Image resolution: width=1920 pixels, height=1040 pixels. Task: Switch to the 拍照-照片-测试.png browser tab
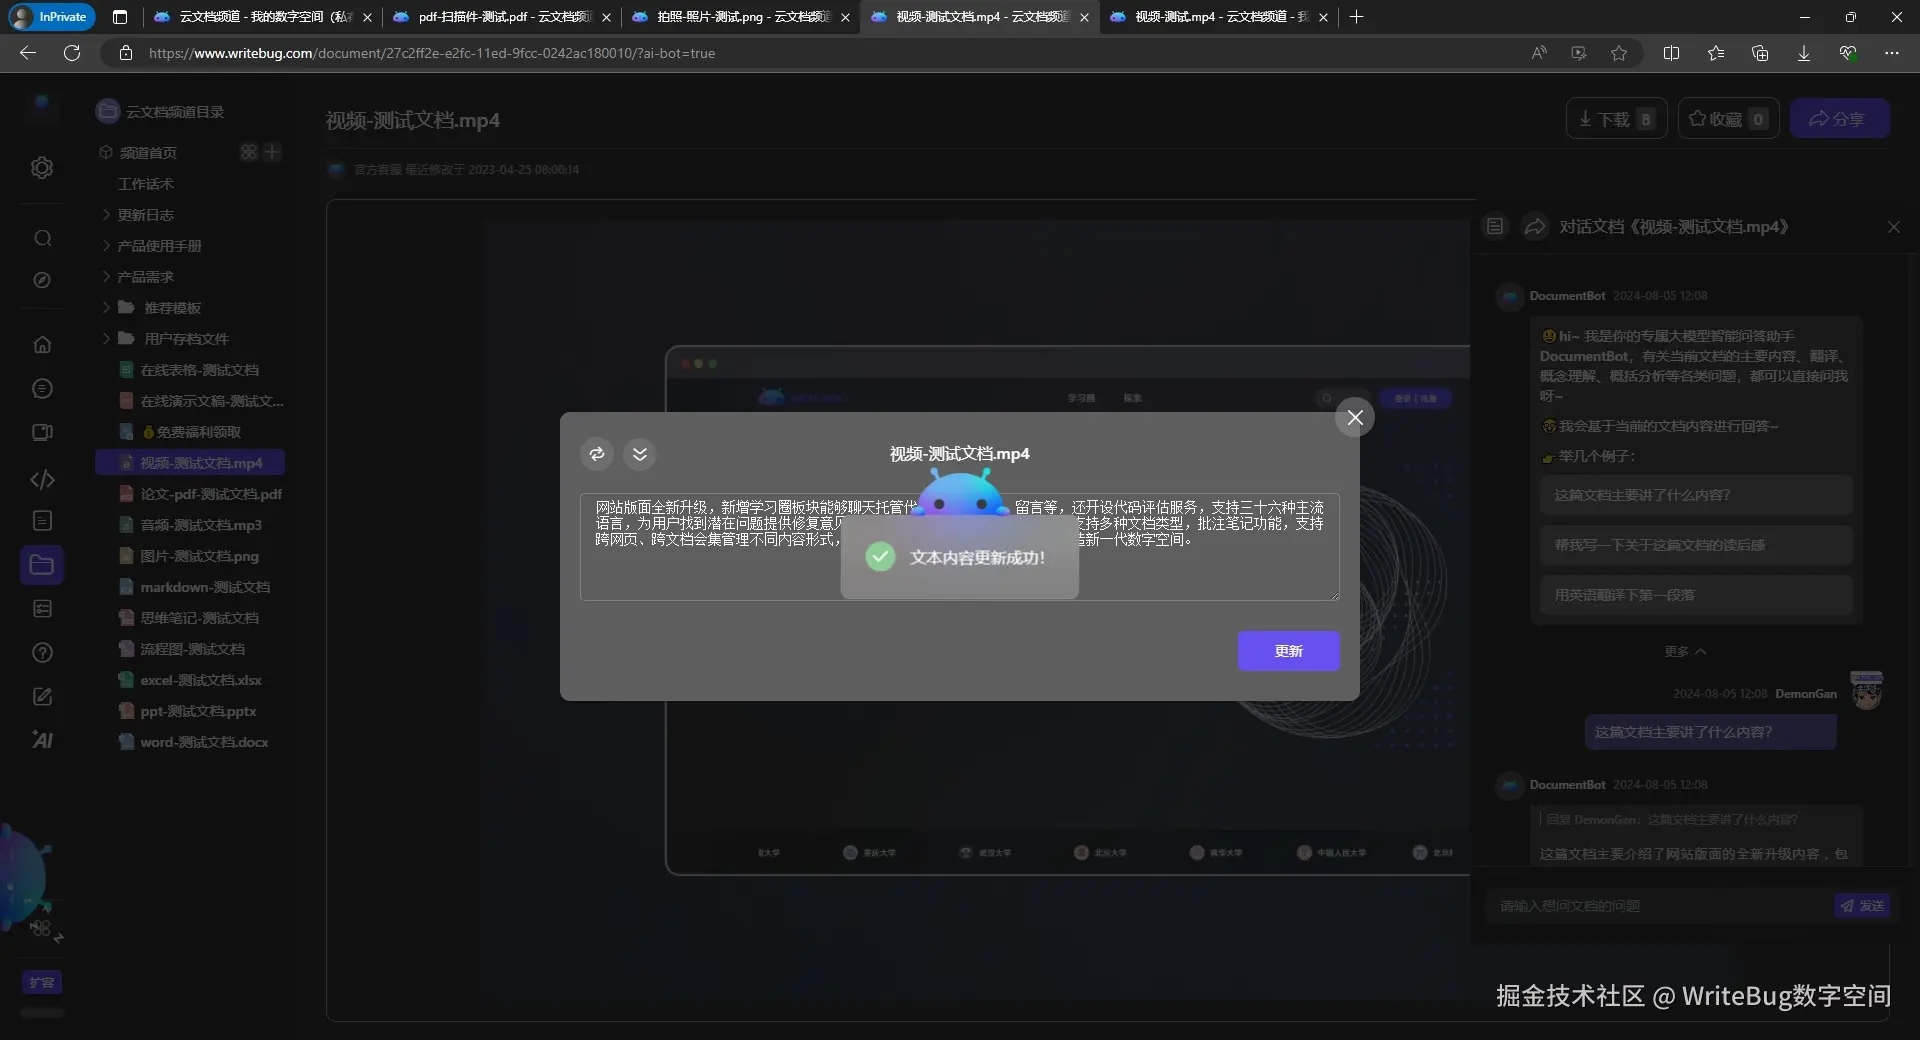click(x=730, y=17)
